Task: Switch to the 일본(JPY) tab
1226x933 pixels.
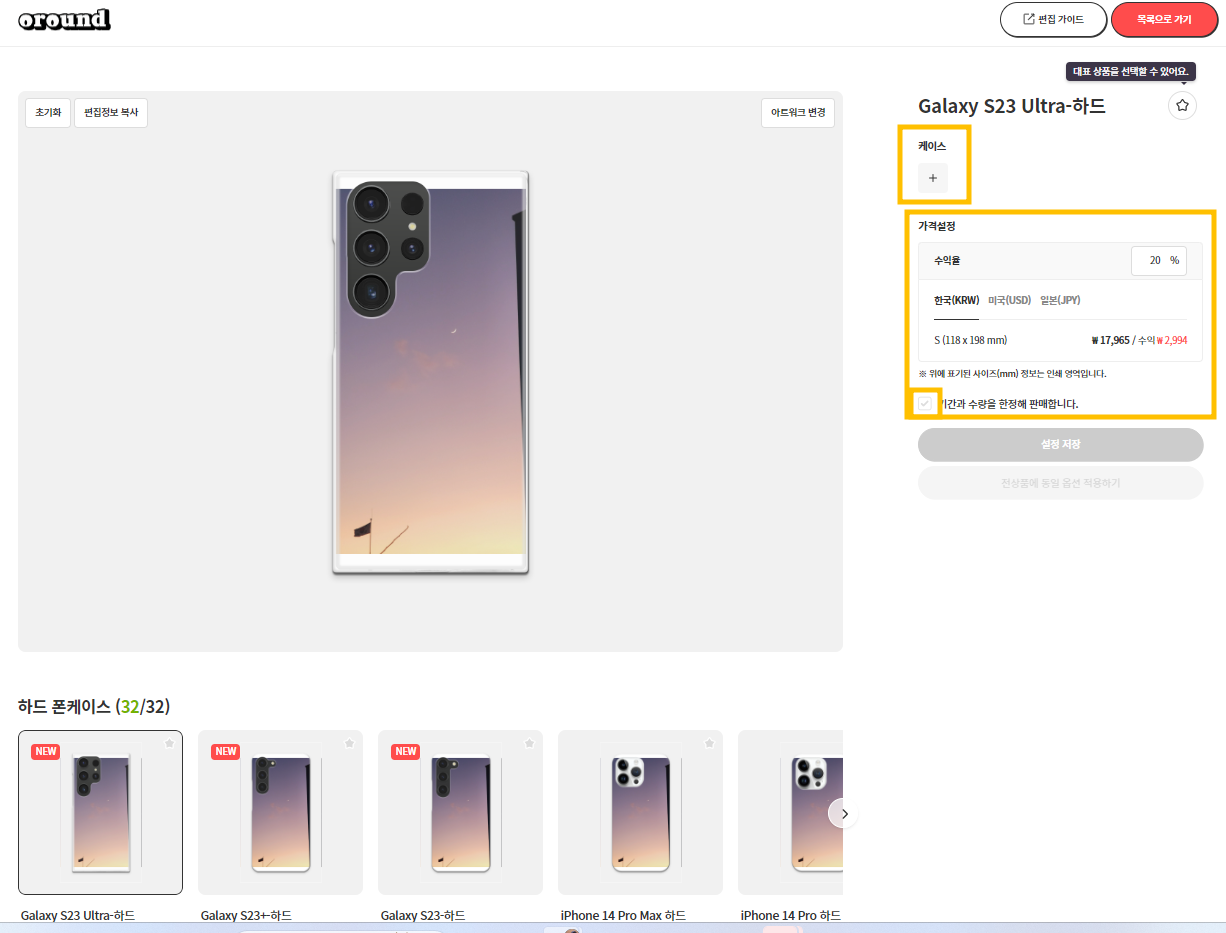Action: (x=1060, y=300)
